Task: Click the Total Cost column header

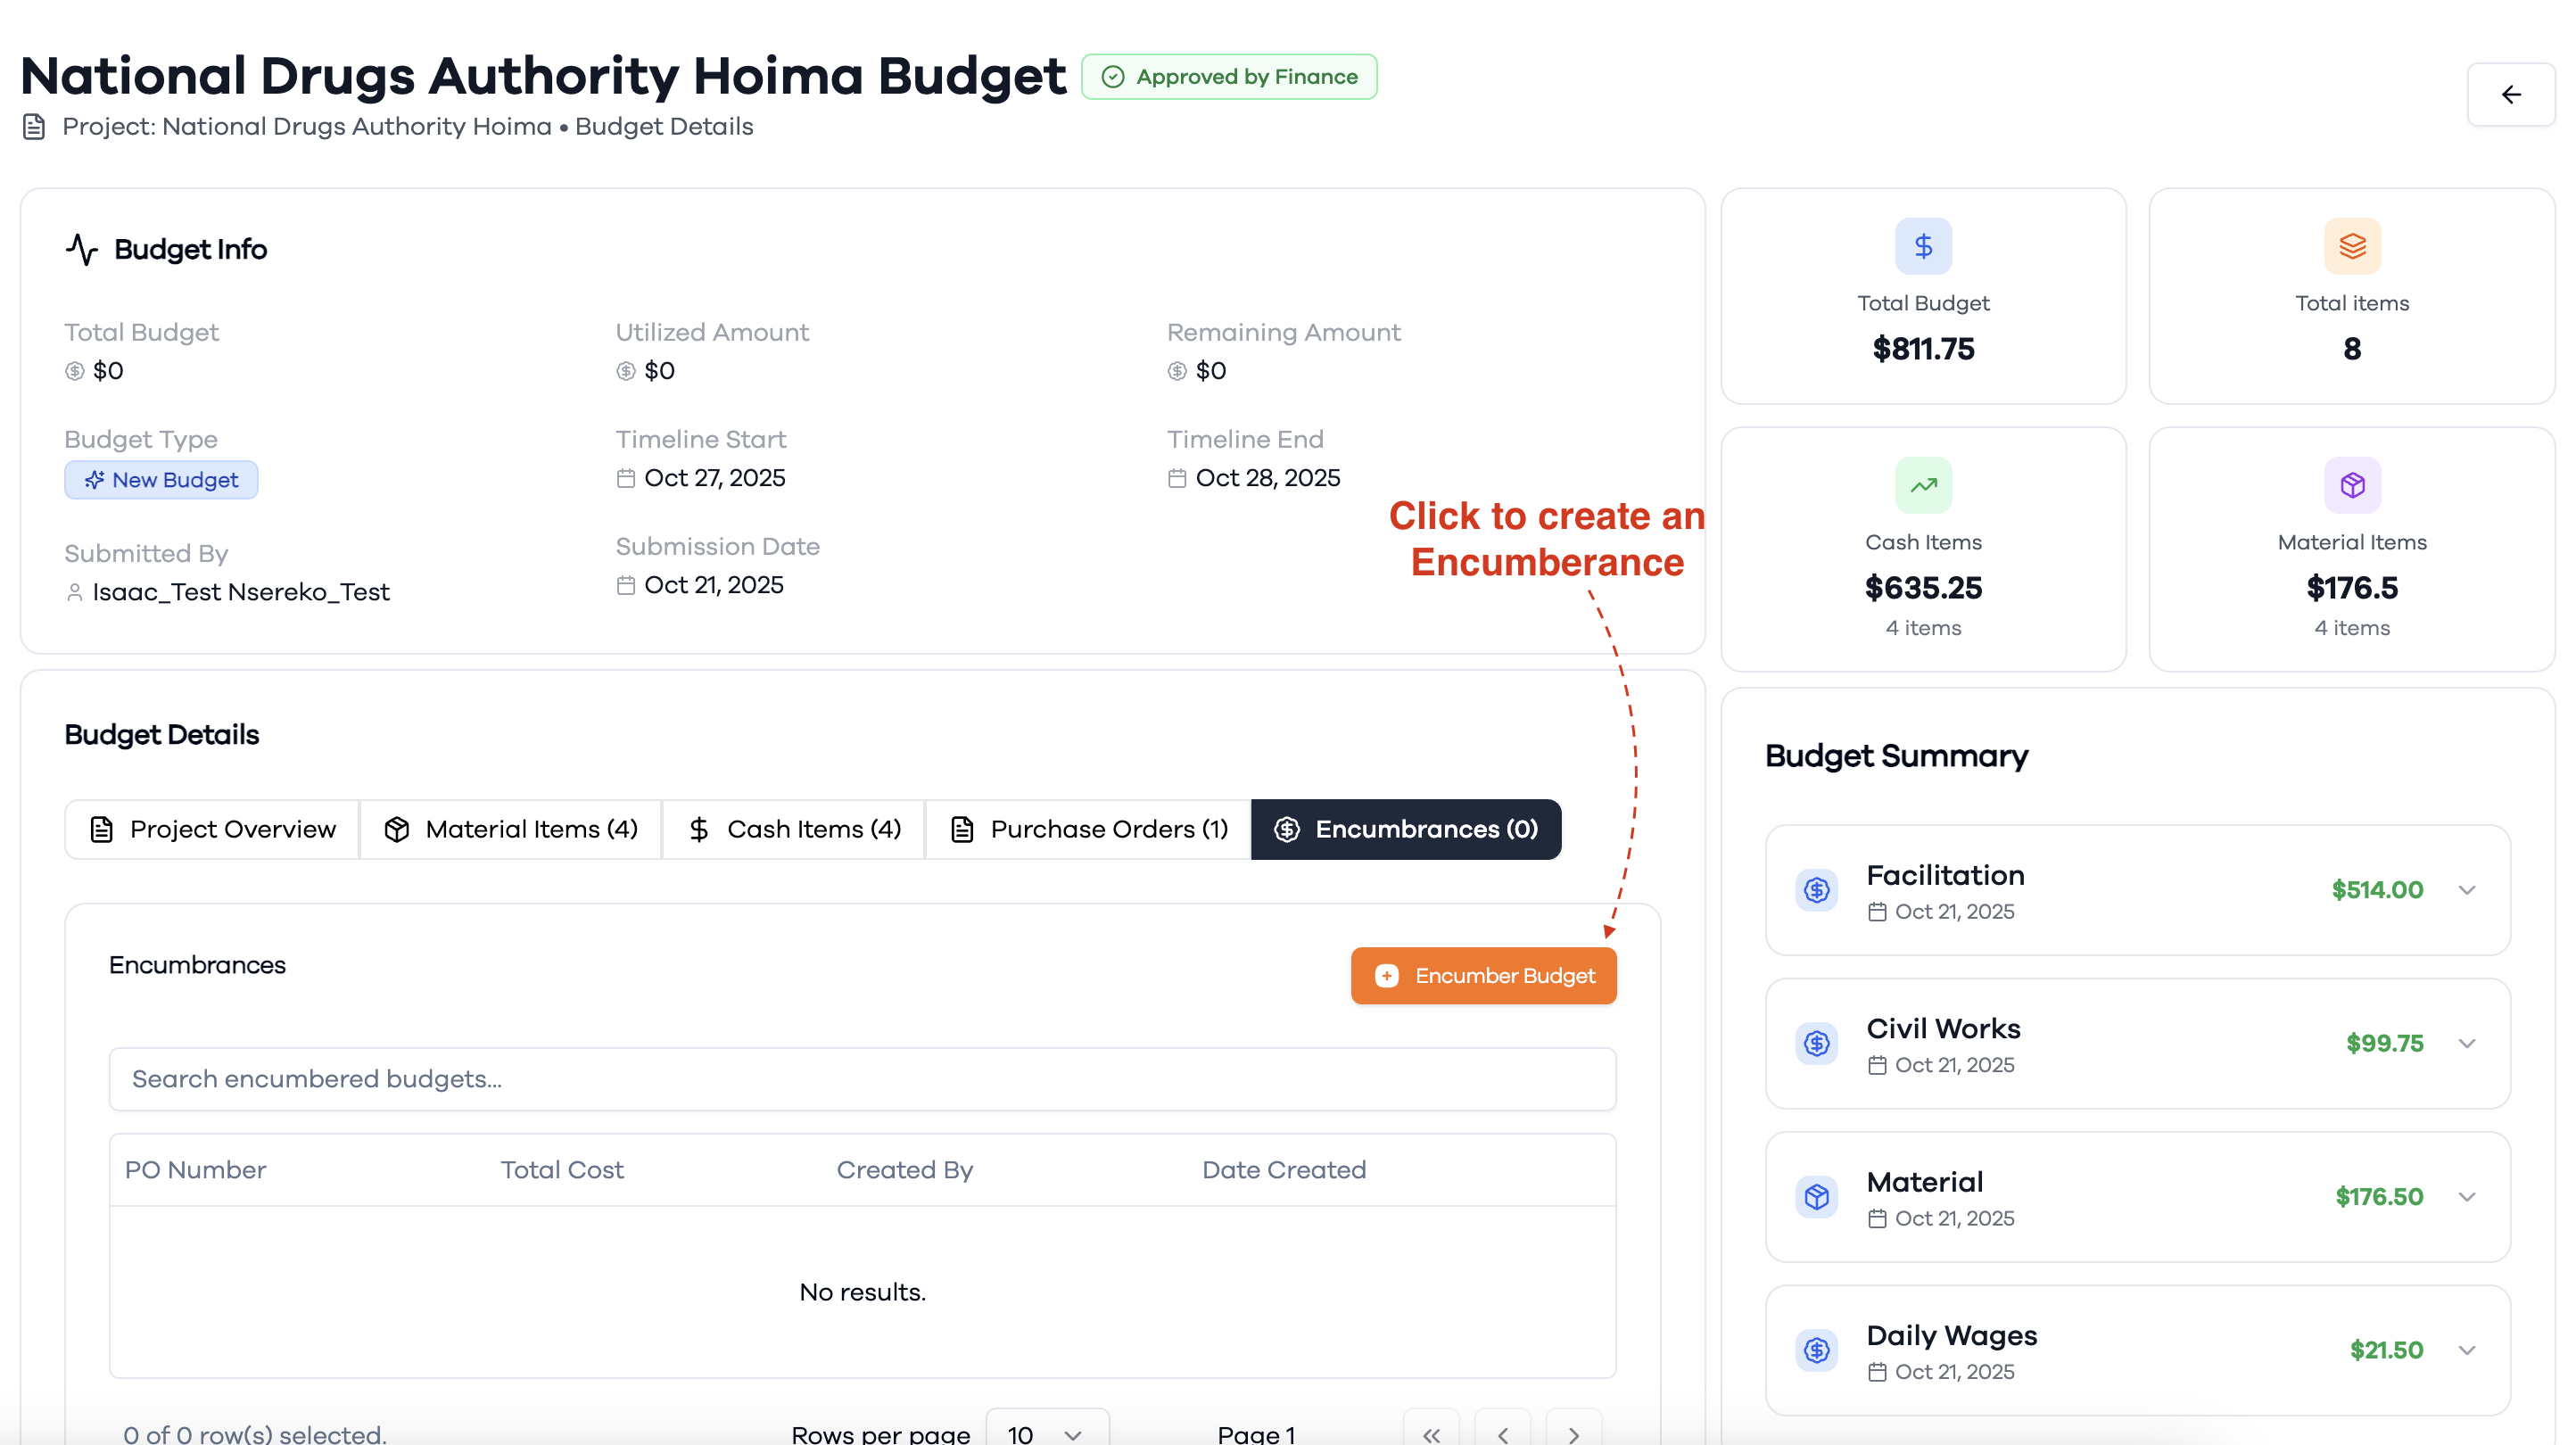Action: point(562,1170)
